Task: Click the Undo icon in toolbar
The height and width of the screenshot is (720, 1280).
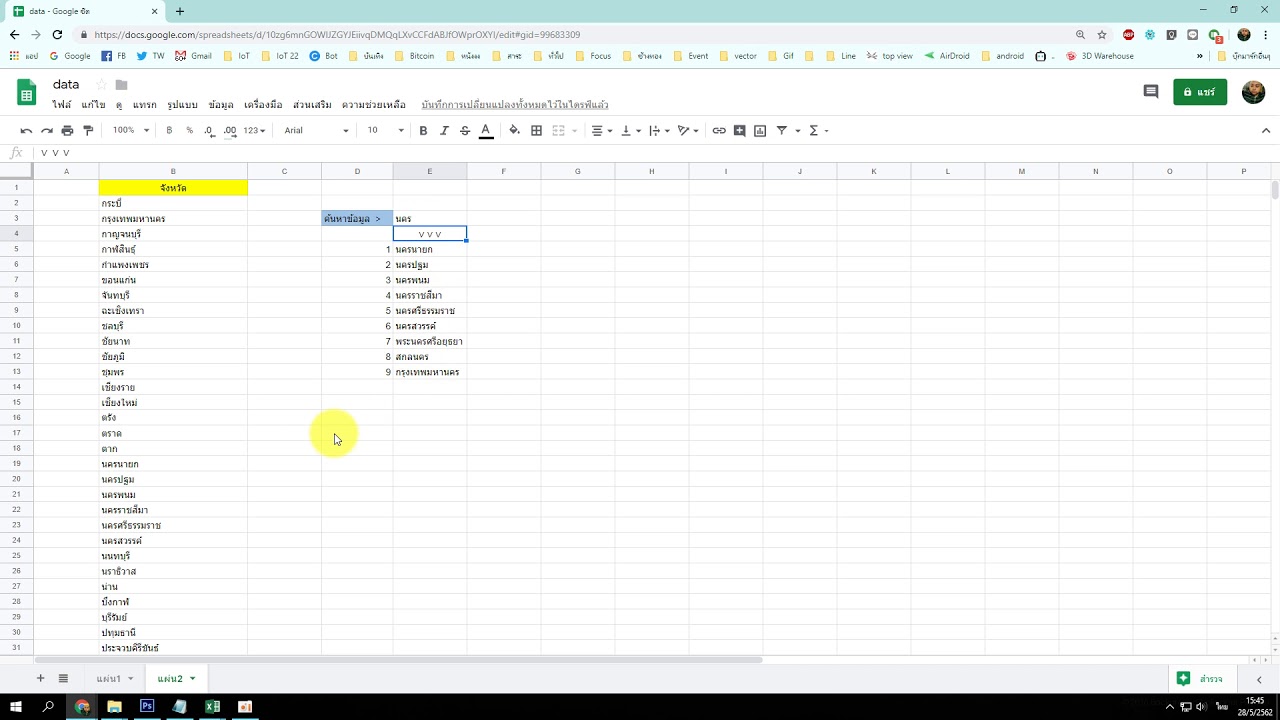Action: click(x=26, y=130)
